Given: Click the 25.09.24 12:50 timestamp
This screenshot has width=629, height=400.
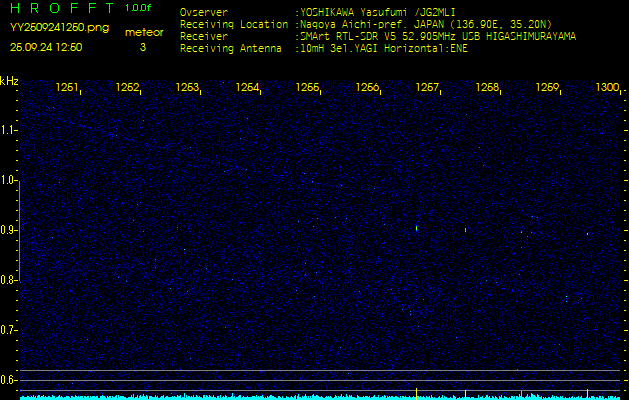Looking at the screenshot, I should click(x=46, y=47).
